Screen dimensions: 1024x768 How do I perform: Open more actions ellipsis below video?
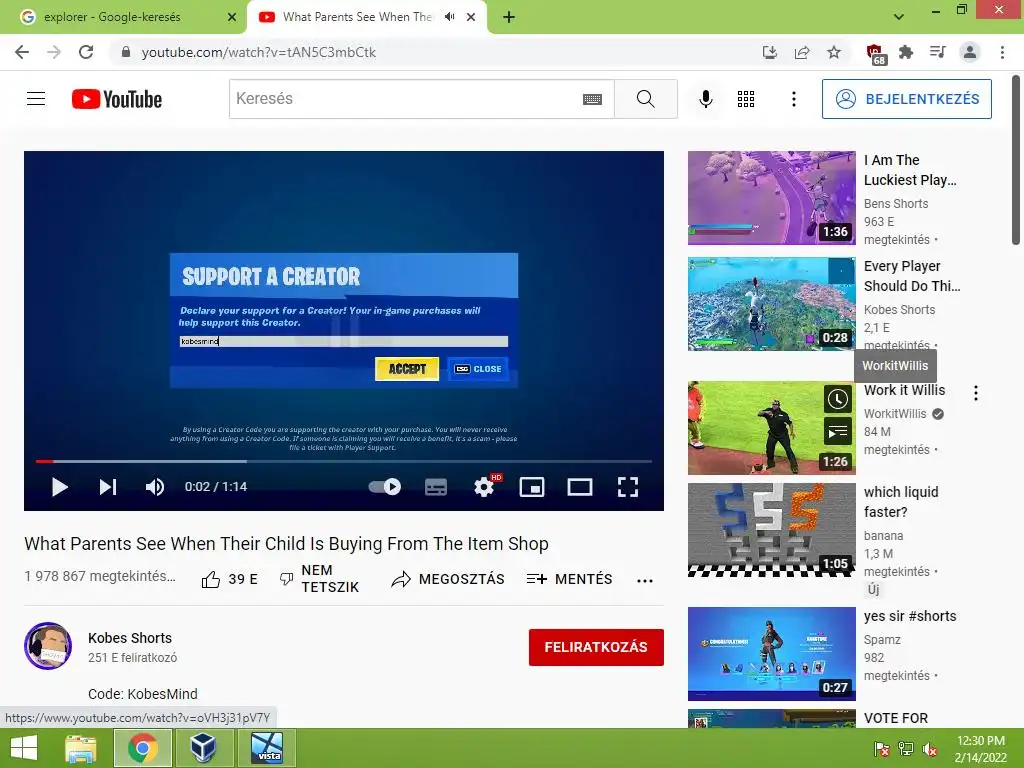(645, 581)
